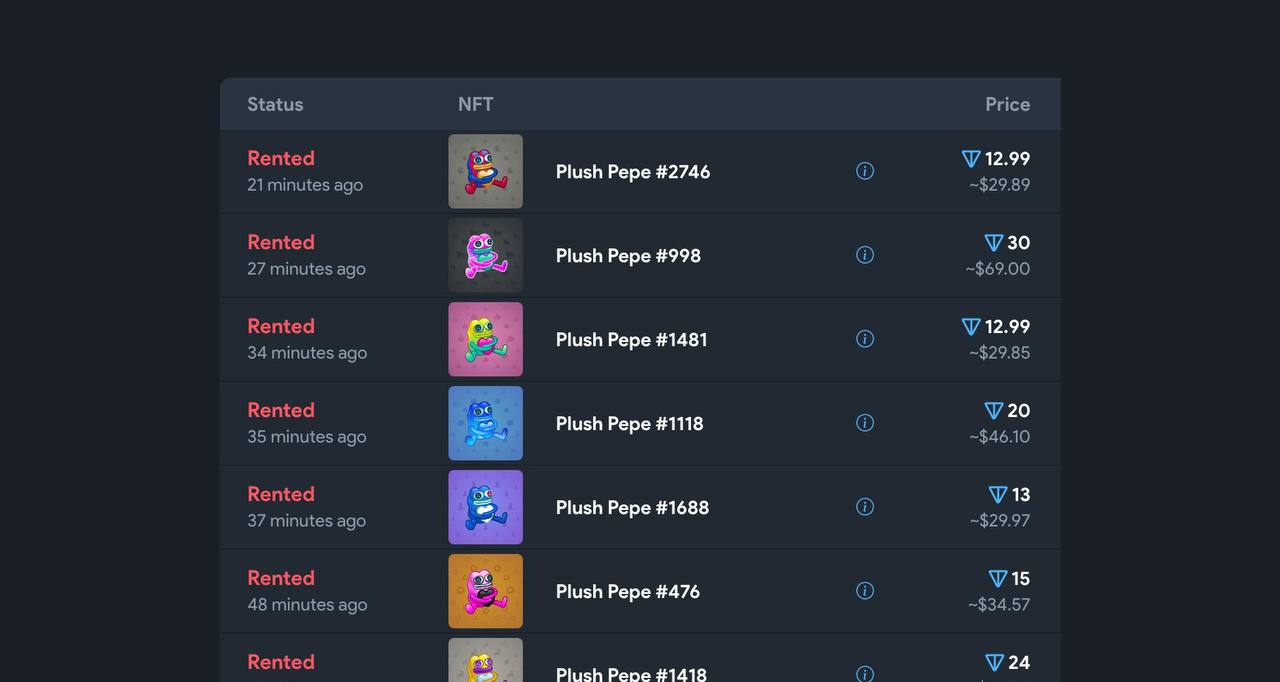This screenshot has height=682, width=1280.
Task: View details icon for Plush Pepe #1118
Action: pyautogui.click(x=865, y=423)
